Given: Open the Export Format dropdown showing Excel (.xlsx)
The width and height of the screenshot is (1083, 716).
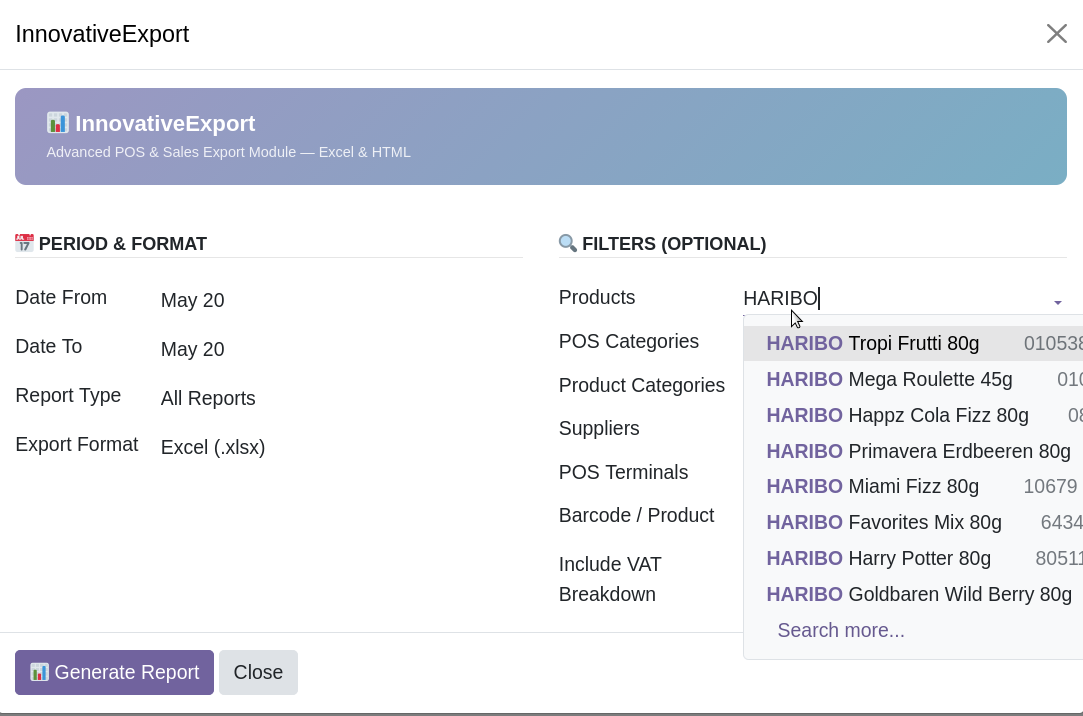Looking at the screenshot, I should click(213, 447).
